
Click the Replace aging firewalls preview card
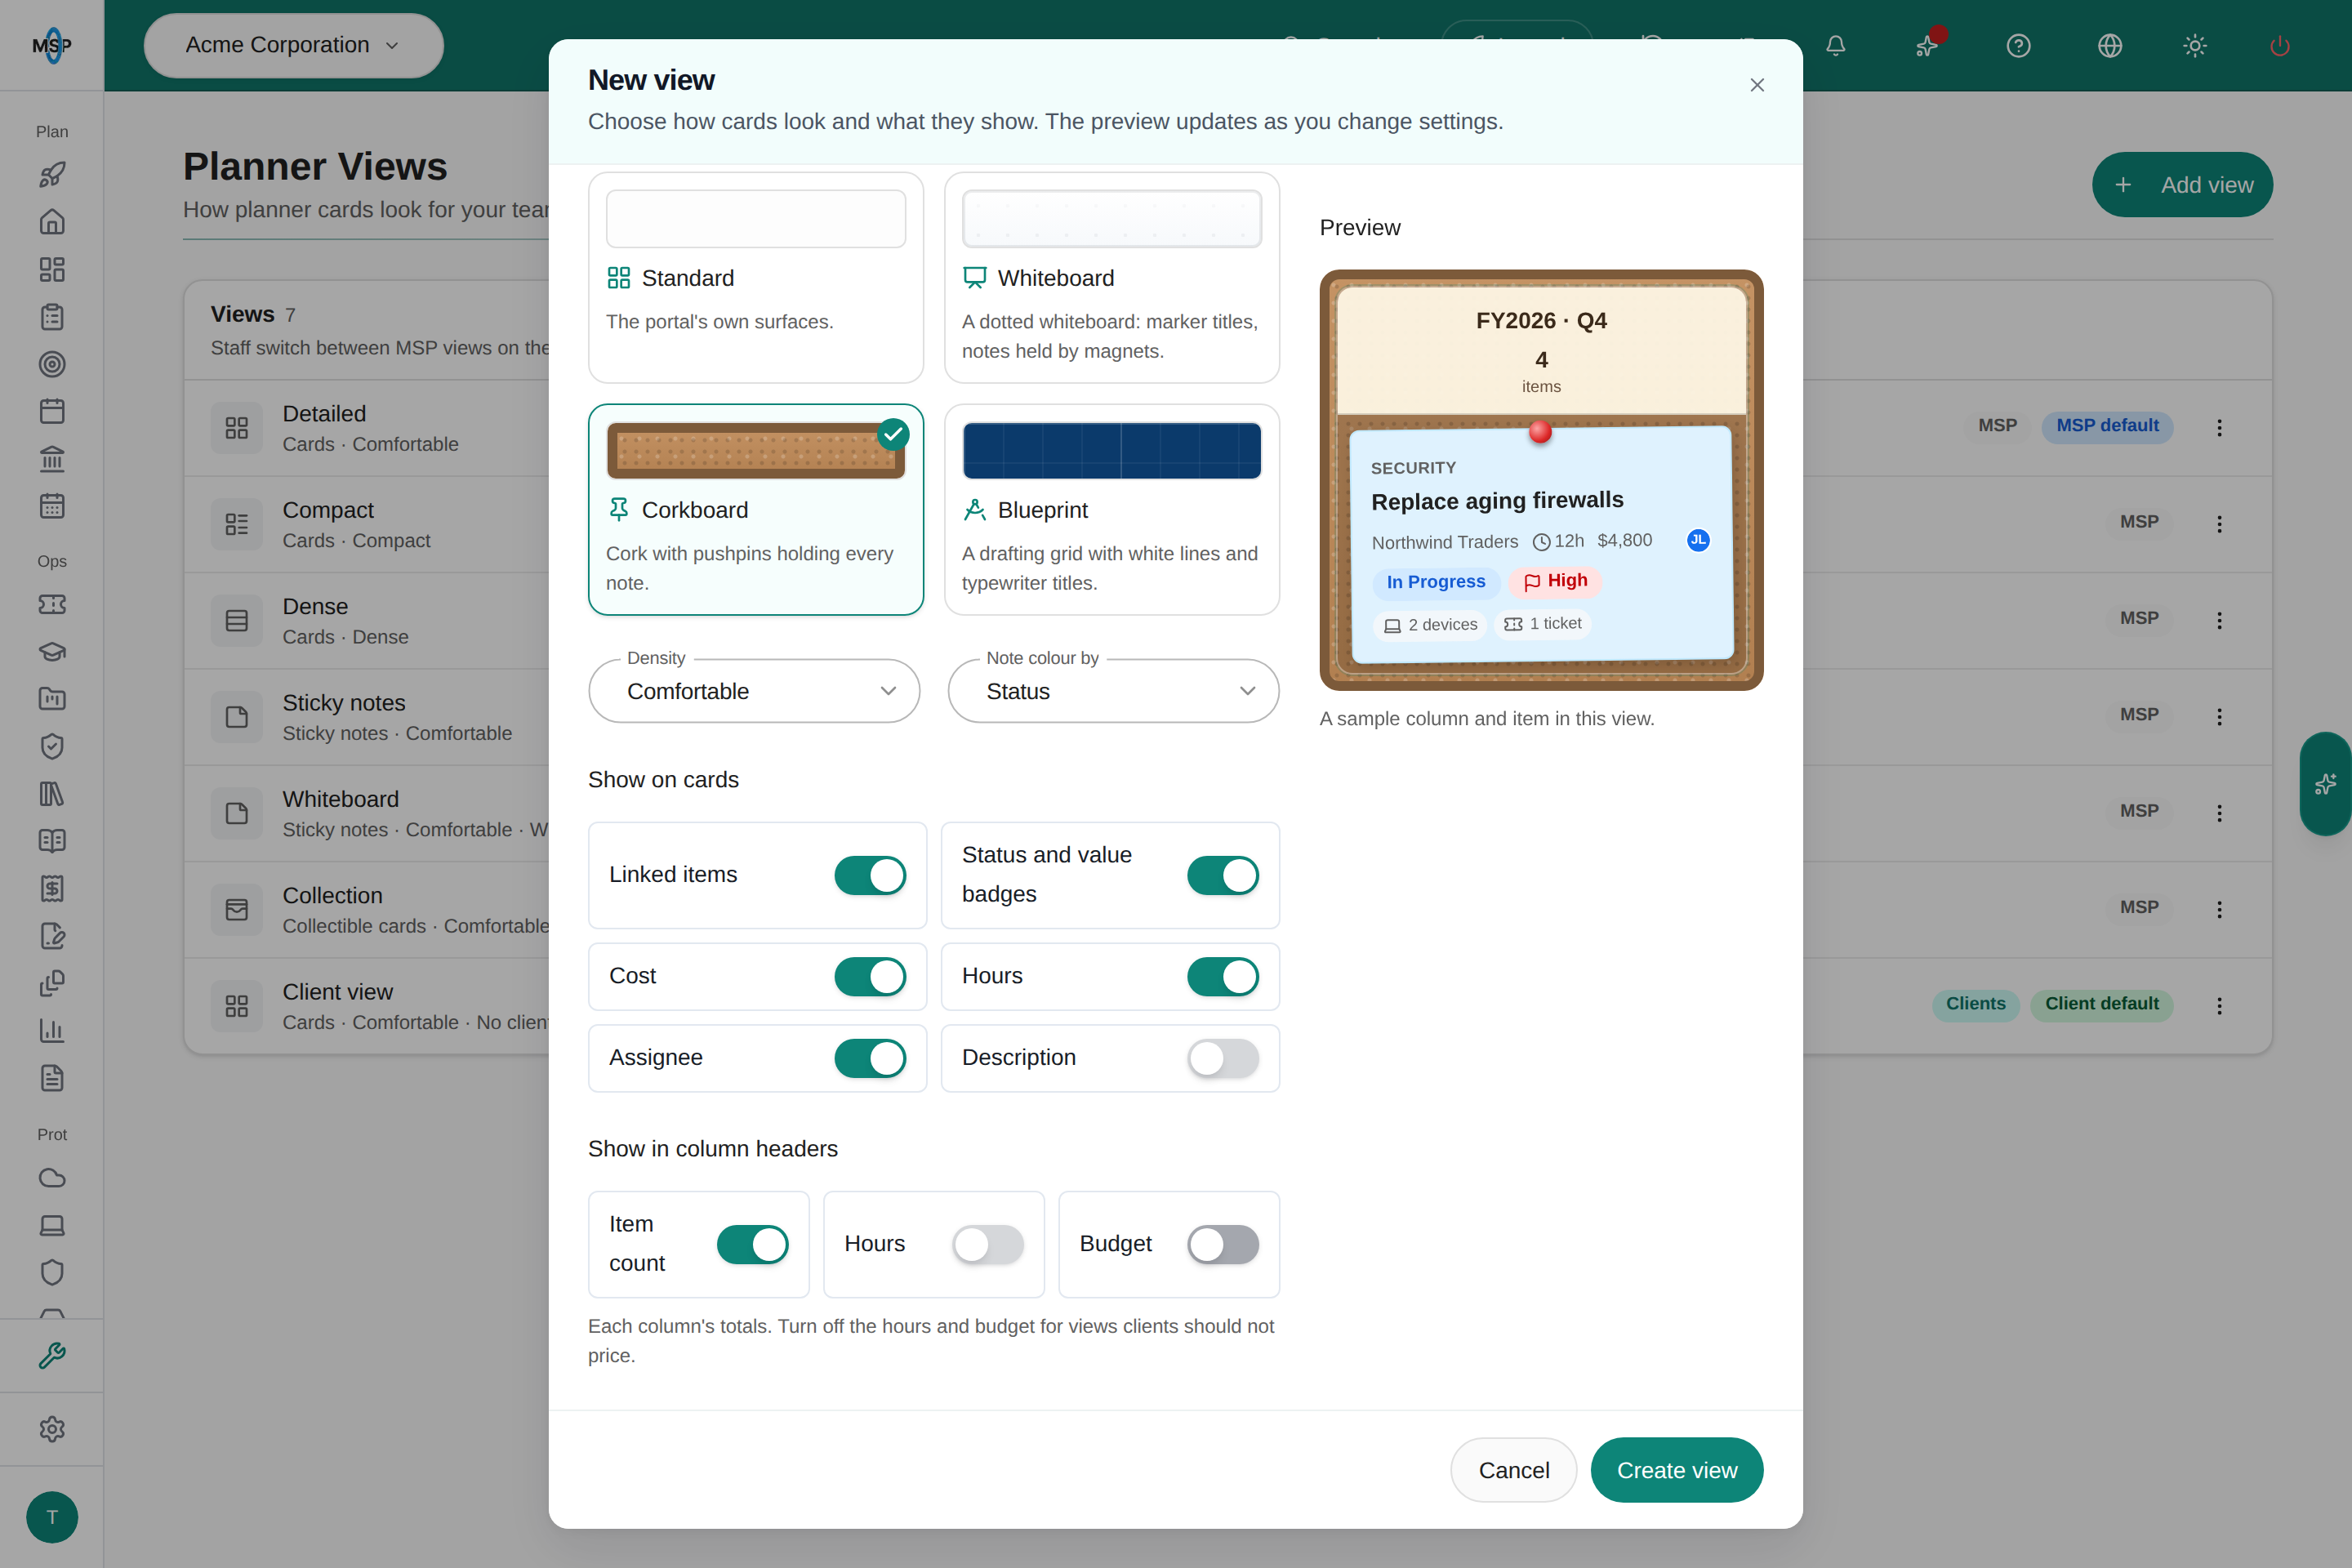tap(1541, 545)
